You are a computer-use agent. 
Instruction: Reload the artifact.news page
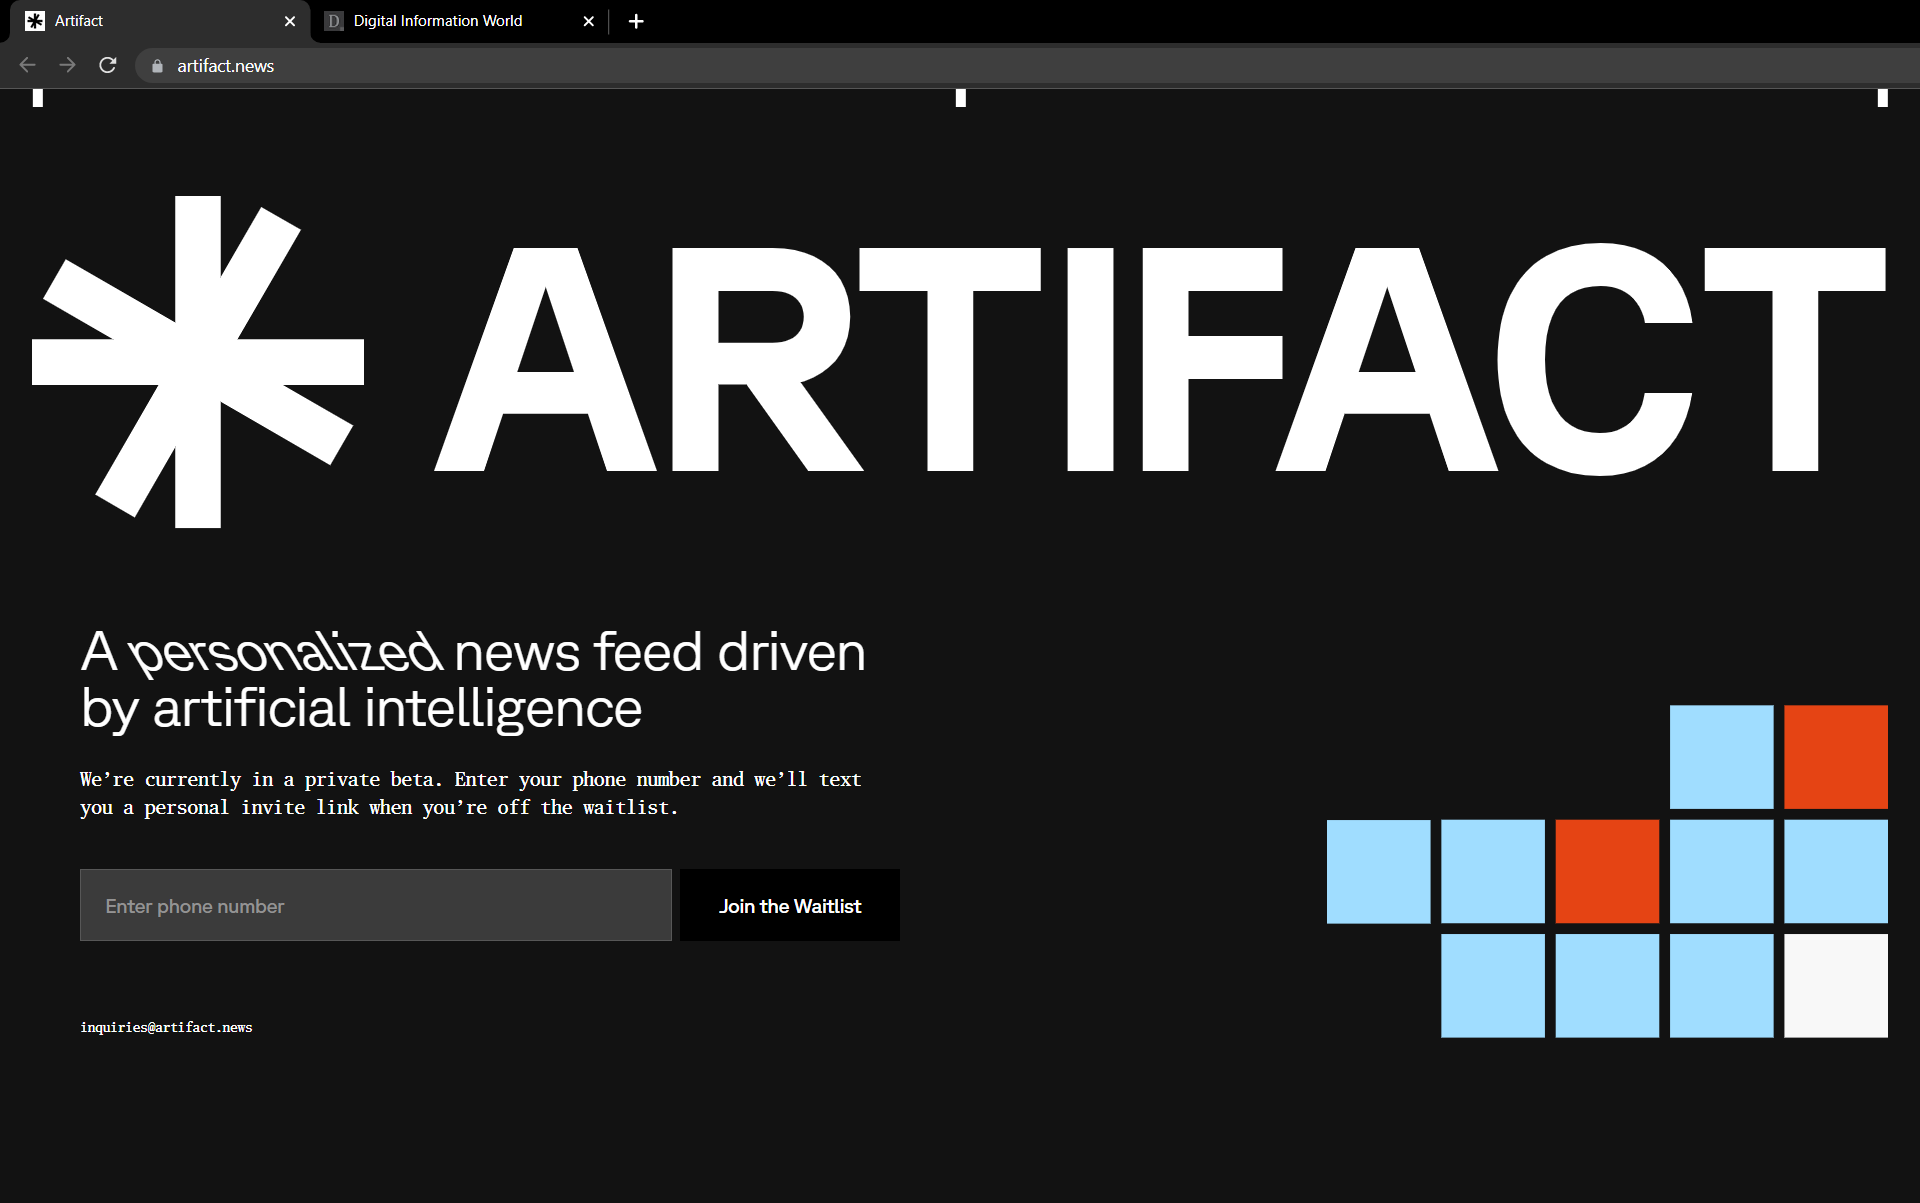(108, 65)
